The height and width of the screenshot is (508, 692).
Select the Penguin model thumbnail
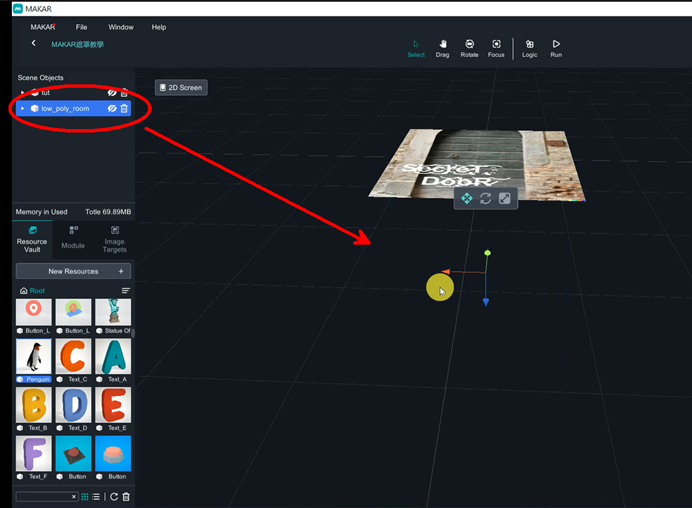coord(33,356)
